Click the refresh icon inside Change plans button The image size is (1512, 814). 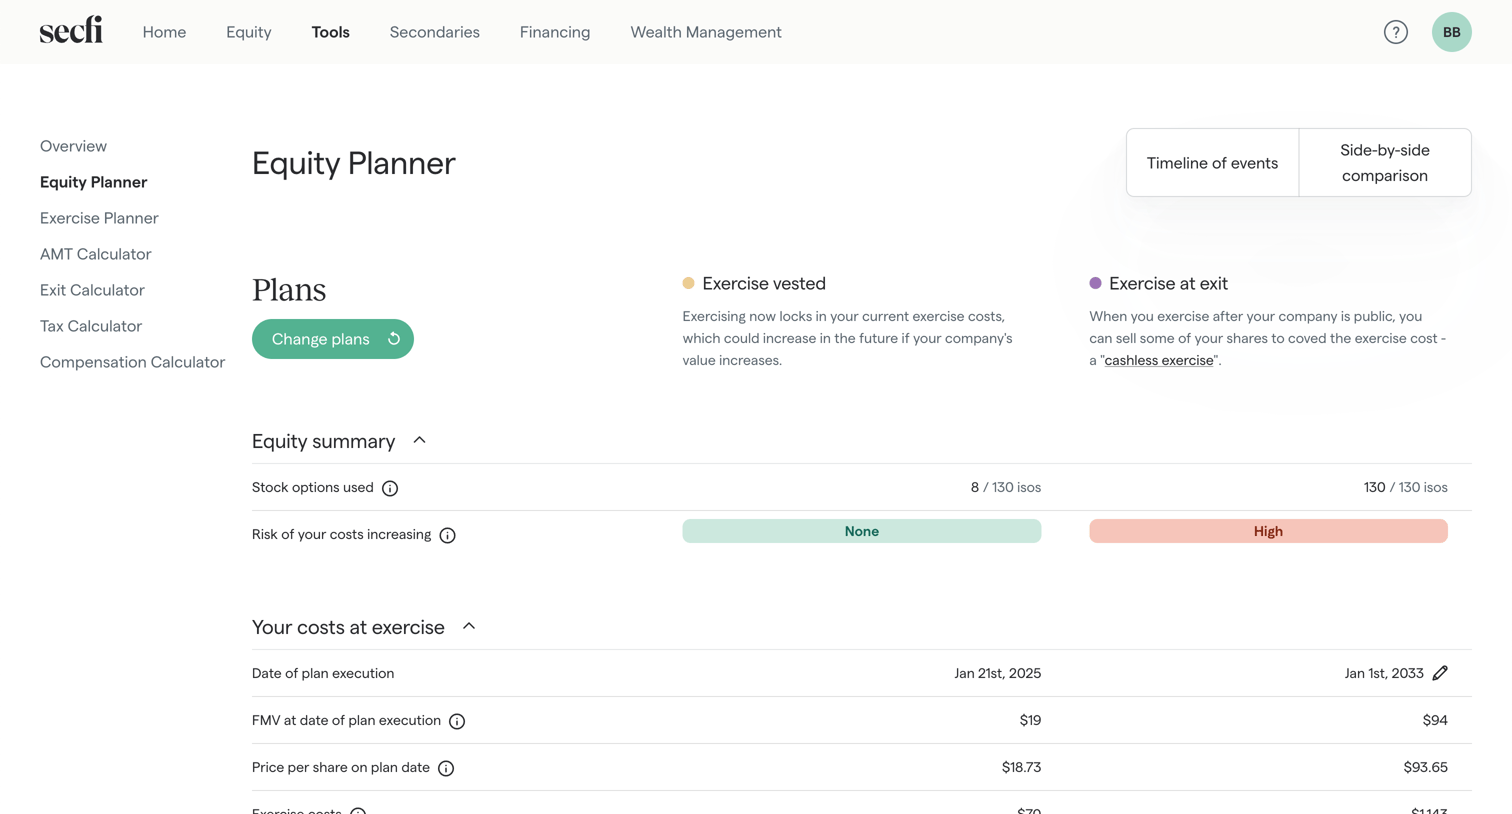394,339
